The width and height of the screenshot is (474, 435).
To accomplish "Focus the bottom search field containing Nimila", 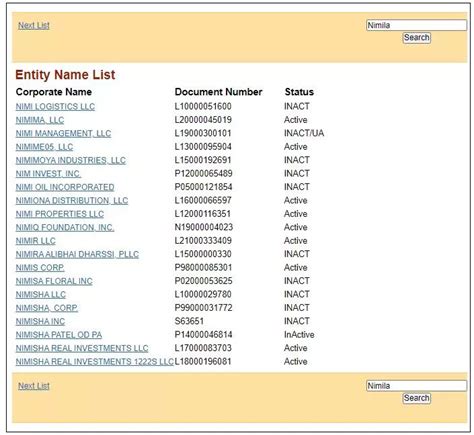I will pos(416,386).
